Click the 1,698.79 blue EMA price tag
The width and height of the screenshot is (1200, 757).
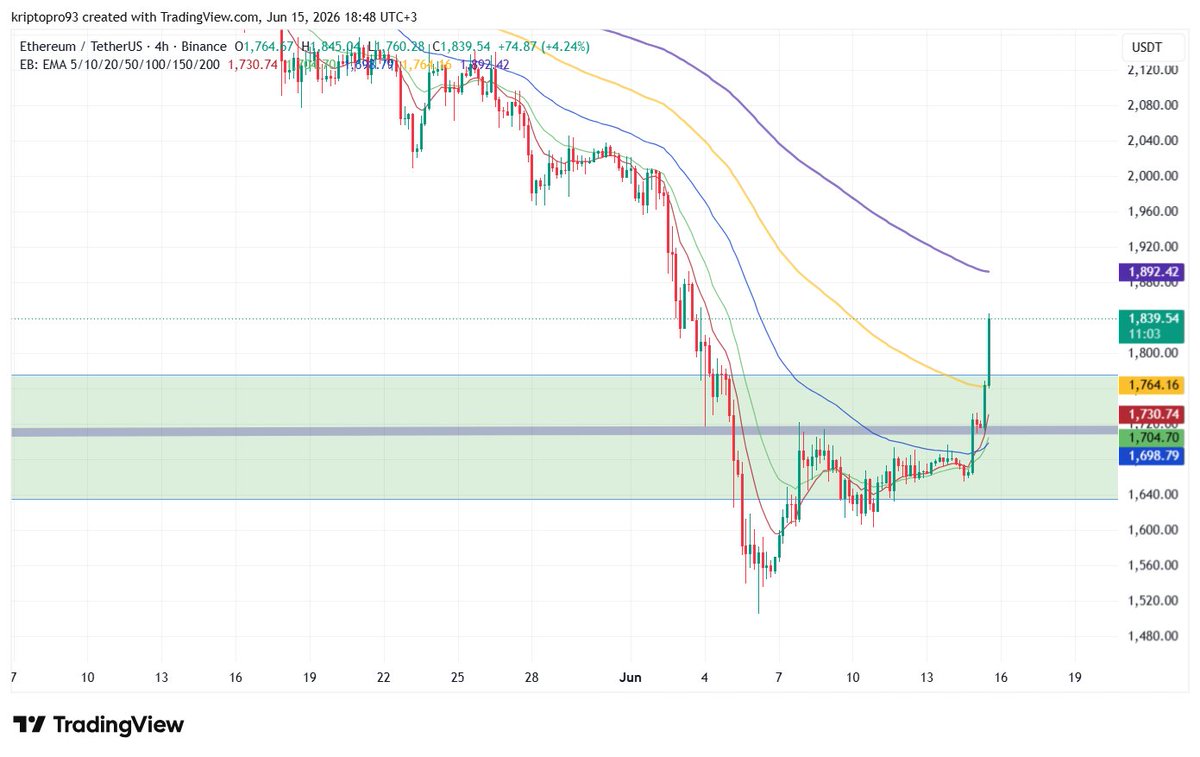tap(1152, 455)
